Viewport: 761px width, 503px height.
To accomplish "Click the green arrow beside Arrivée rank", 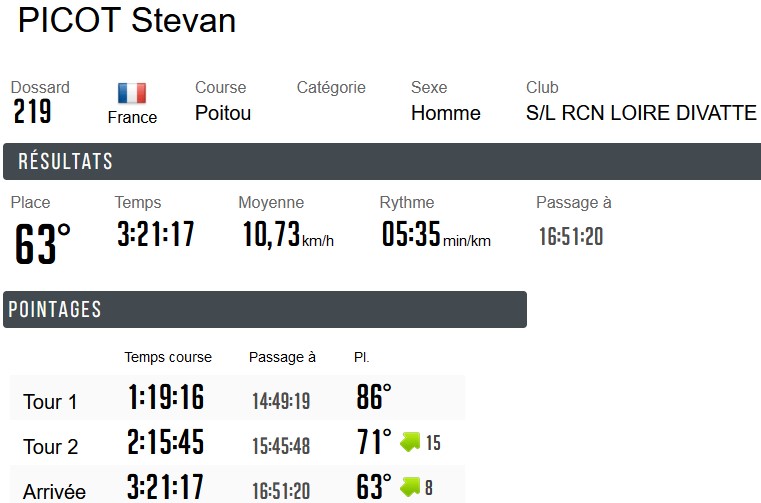I will (411, 487).
